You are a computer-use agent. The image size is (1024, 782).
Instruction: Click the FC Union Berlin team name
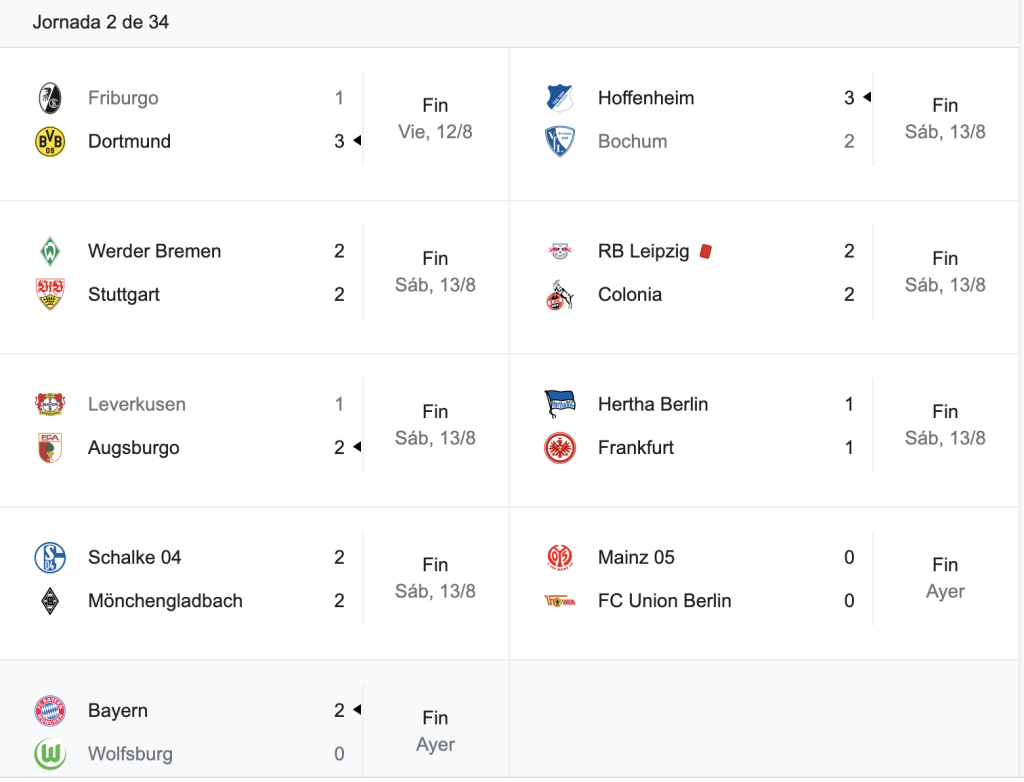pos(664,600)
